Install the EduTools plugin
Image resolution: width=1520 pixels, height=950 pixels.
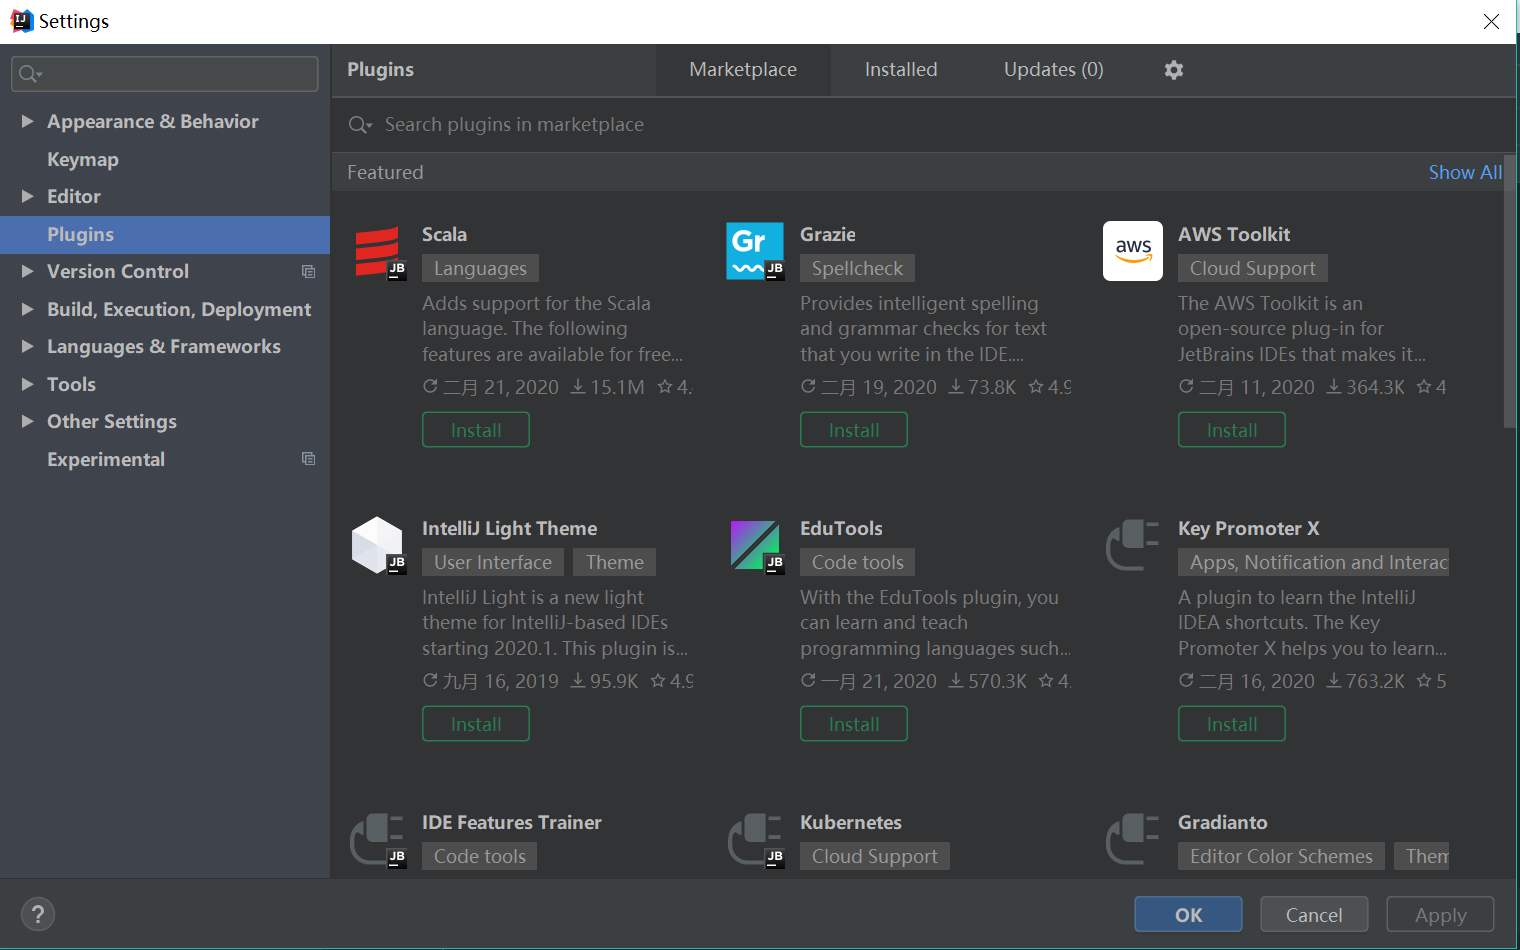[x=854, y=724]
